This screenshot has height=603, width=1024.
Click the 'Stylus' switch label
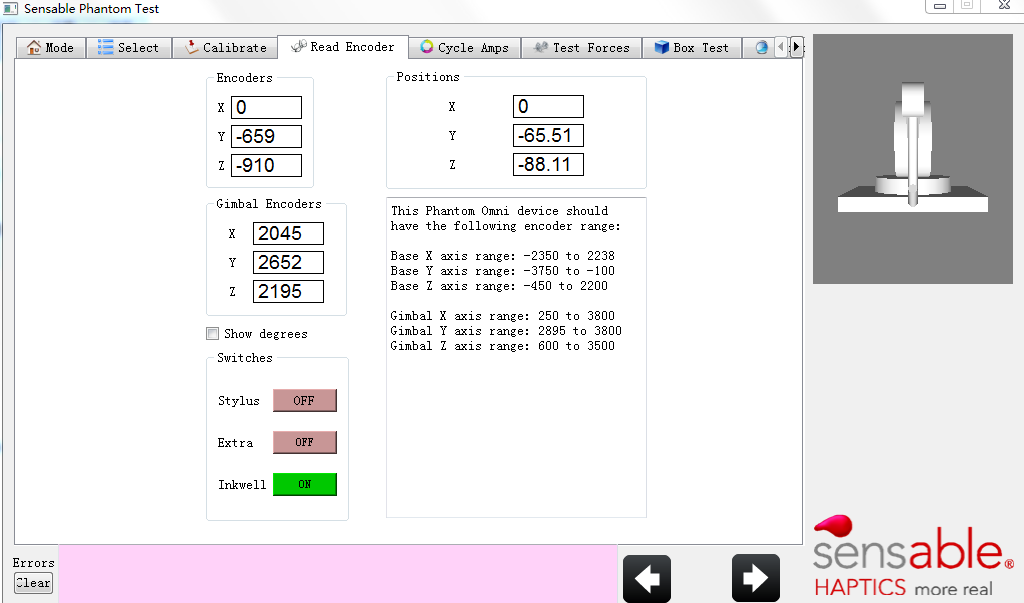239,401
